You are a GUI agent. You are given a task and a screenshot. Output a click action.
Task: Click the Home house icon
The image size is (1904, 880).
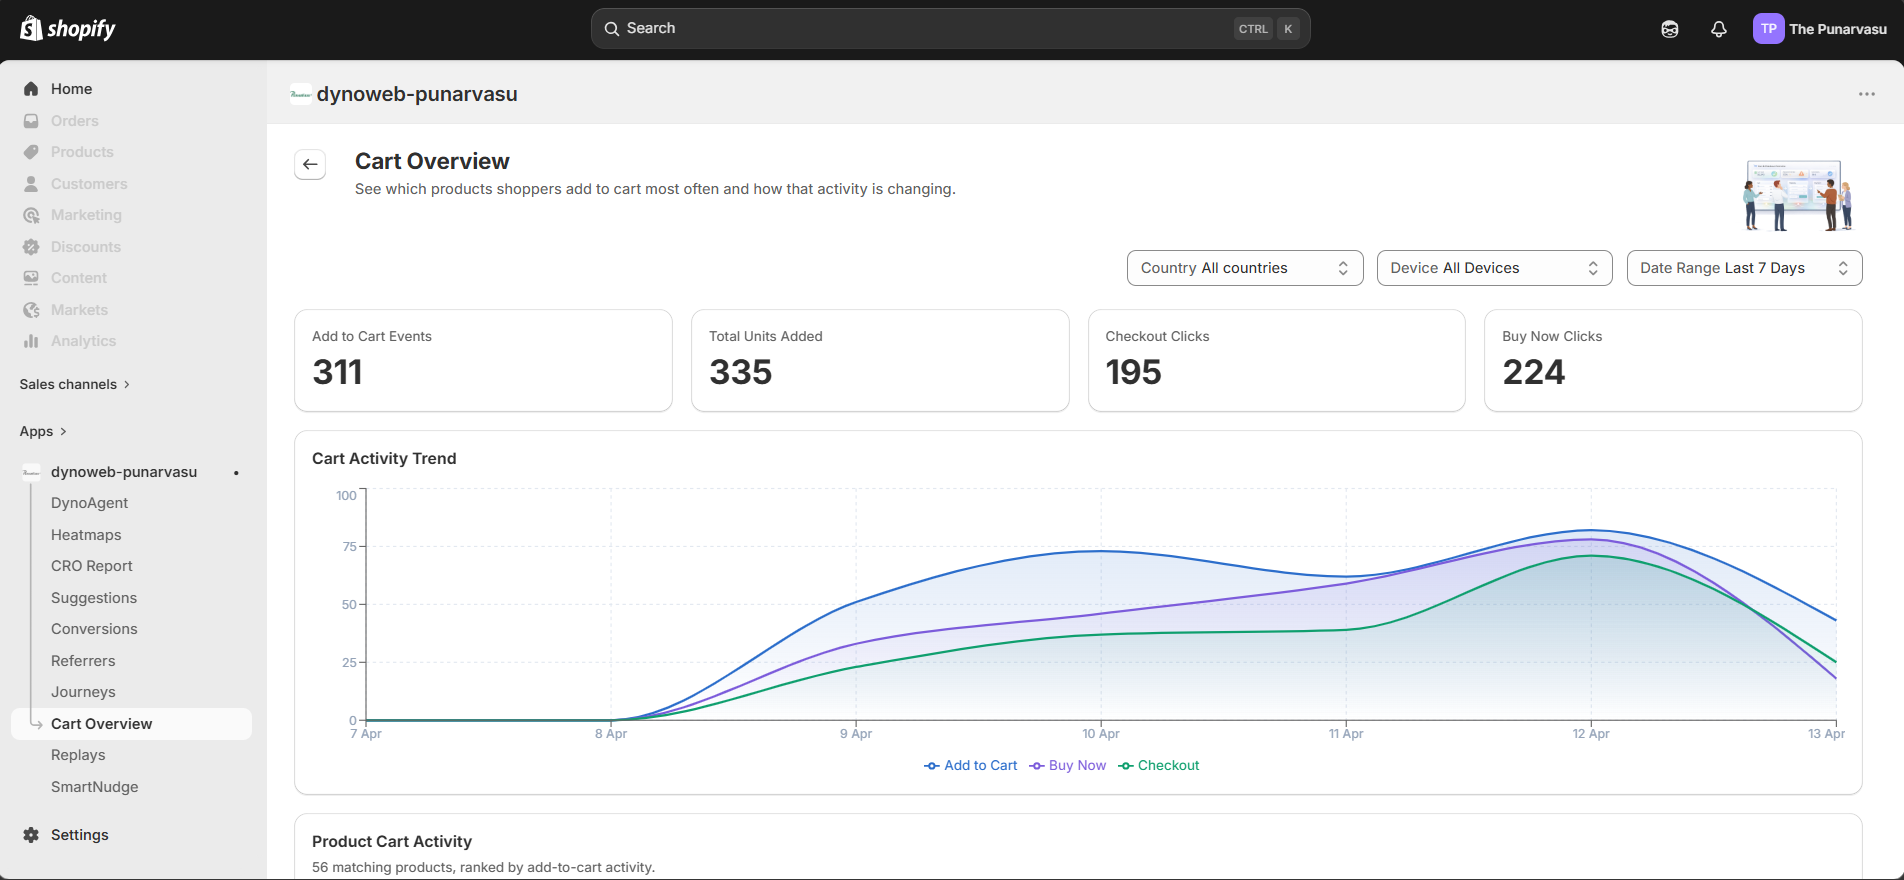pyautogui.click(x=31, y=89)
